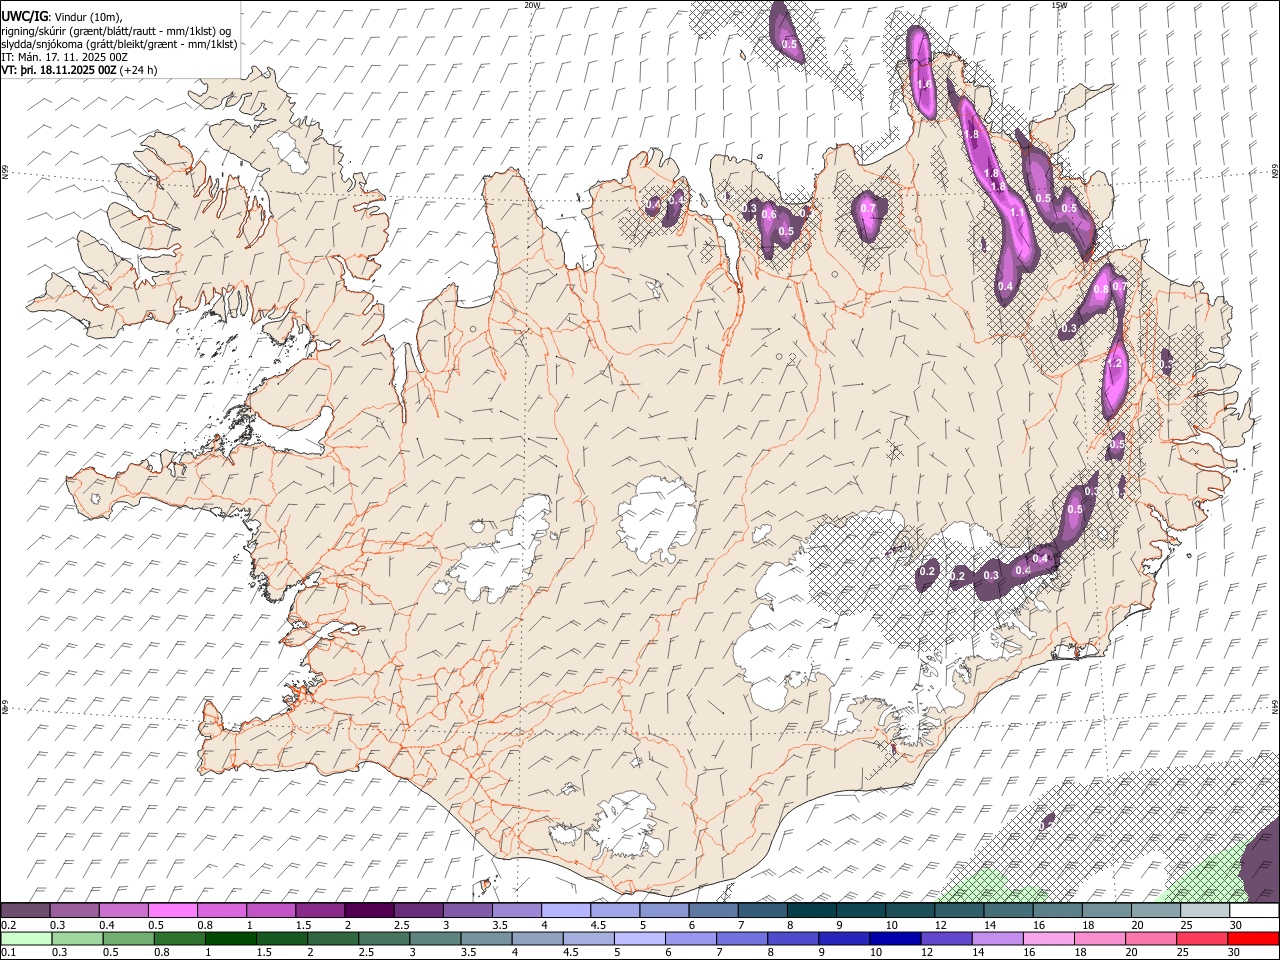Click the '15W' longitude label at the top
Image resolution: width=1280 pixels, height=960 pixels.
point(1059,5)
